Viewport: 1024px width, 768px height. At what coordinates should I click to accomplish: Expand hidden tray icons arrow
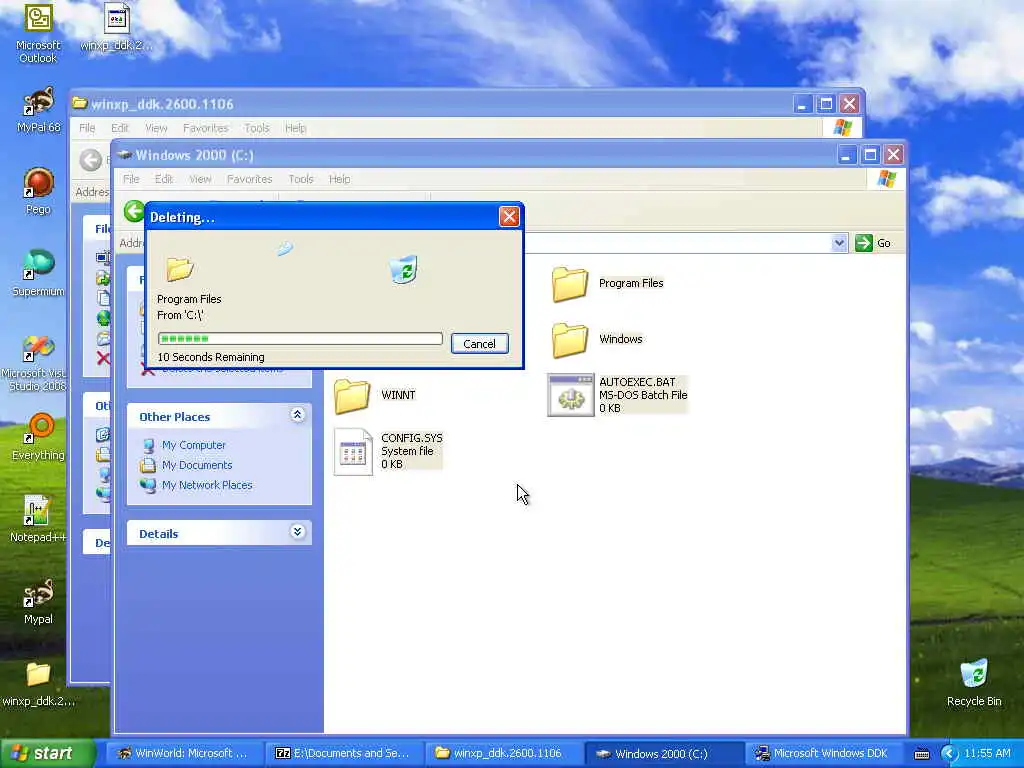[948, 754]
